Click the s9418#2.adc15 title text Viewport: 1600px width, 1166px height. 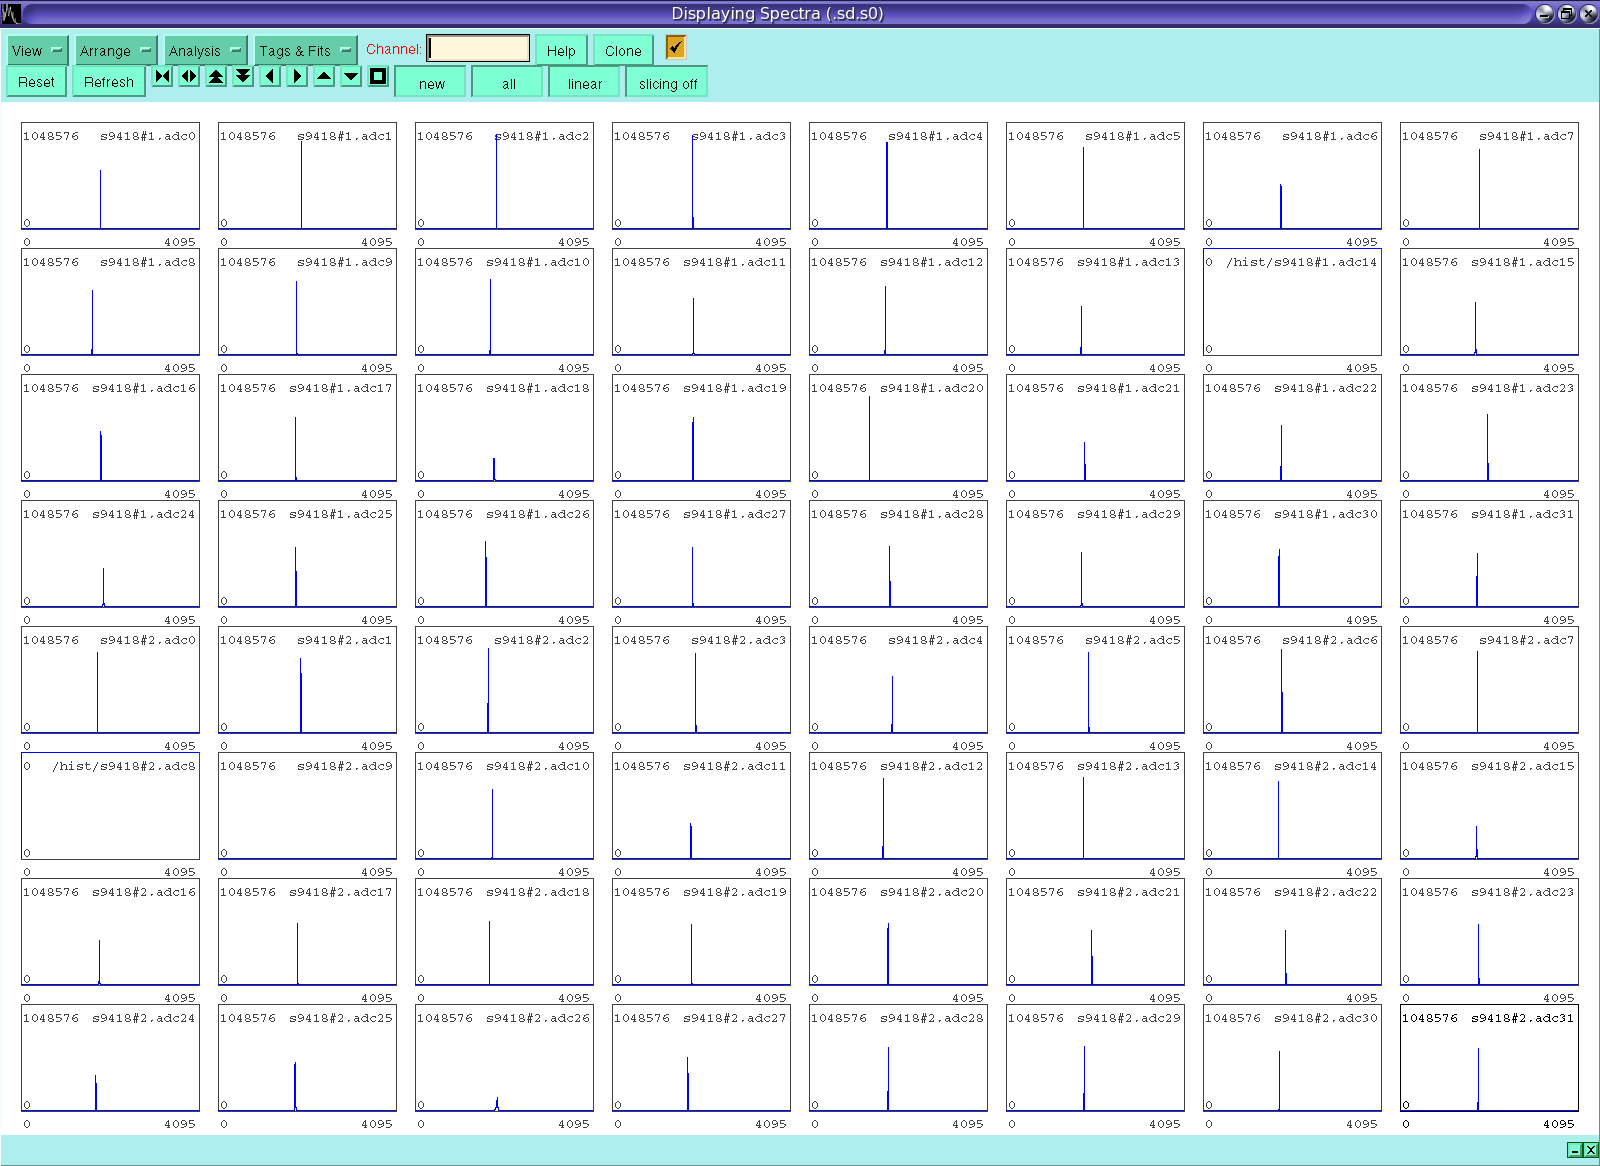tap(1523, 766)
